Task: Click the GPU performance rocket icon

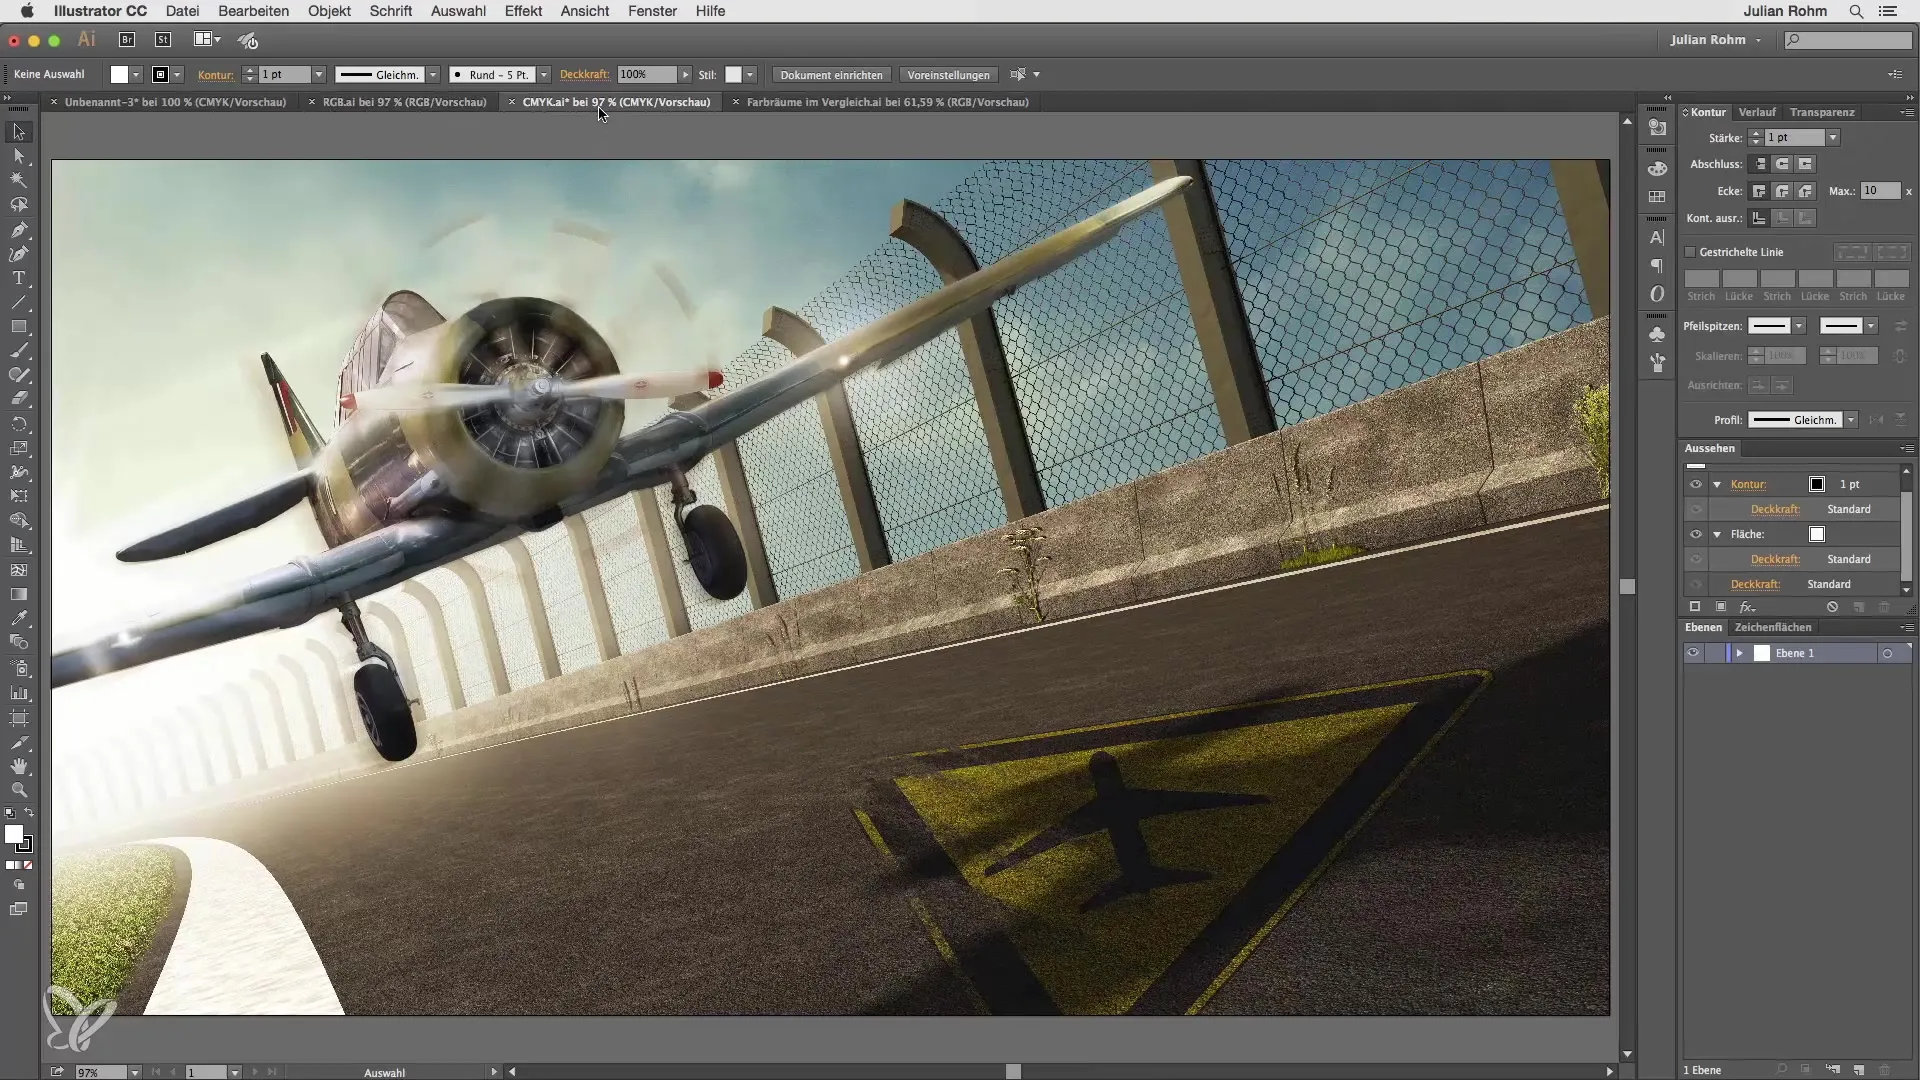Action: click(248, 40)
